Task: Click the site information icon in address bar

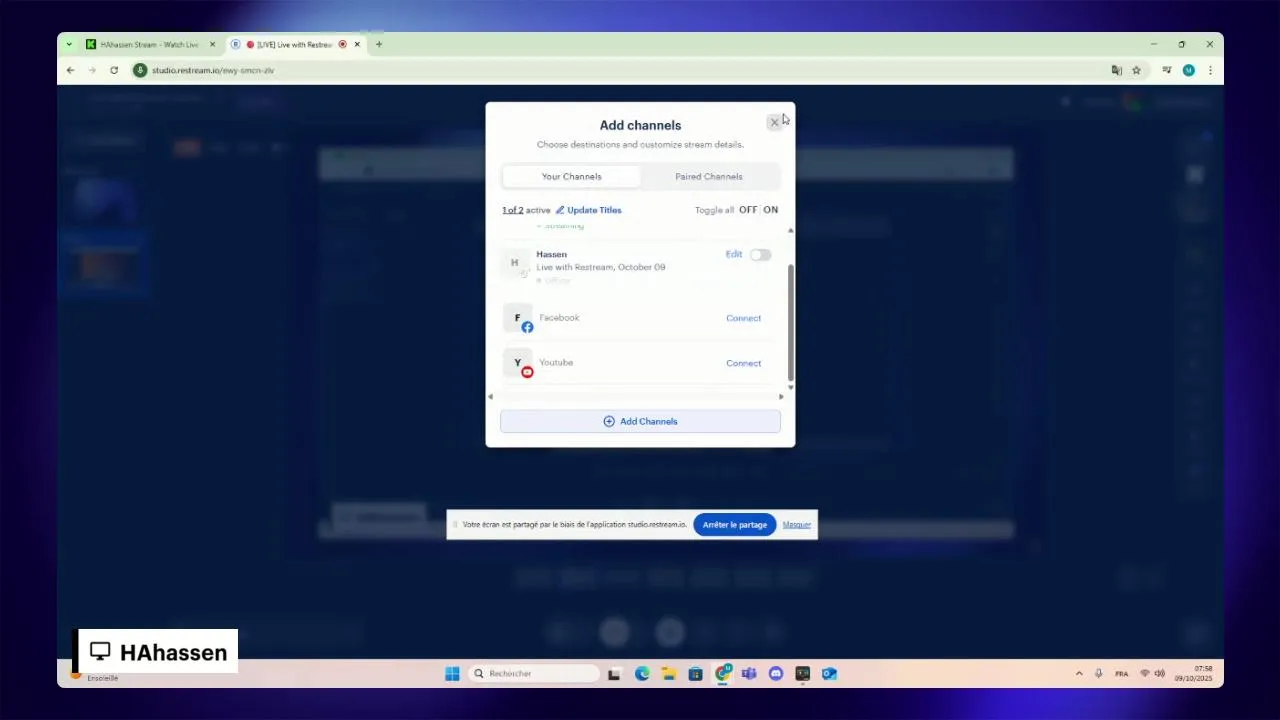Action: pos(140,70)
